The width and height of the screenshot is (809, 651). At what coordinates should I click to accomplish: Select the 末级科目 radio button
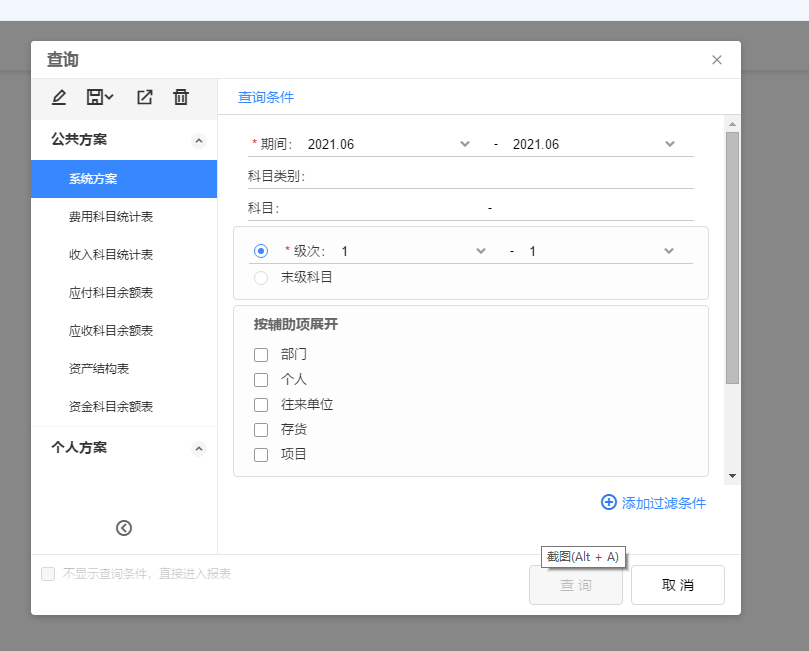pyautogui.click(x=261, y=278)
